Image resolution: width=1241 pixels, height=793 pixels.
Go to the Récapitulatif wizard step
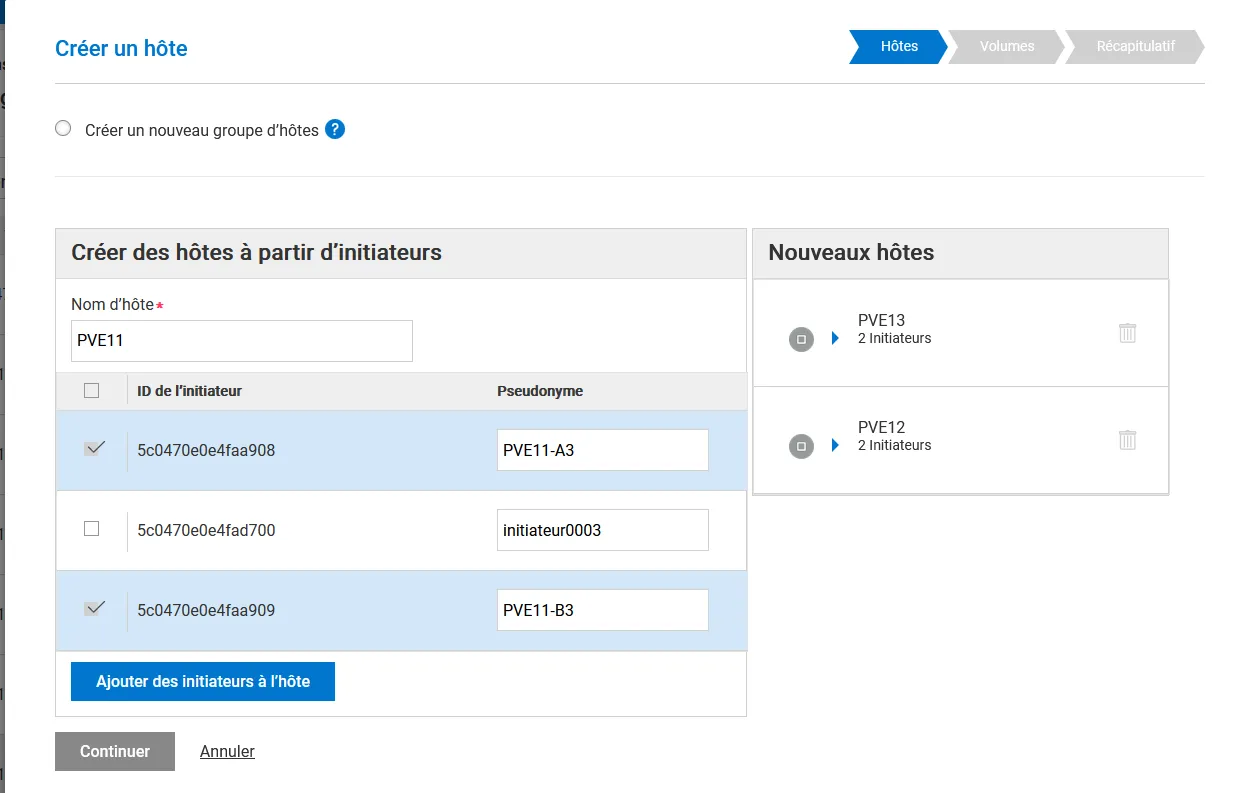coord(1134,46)
